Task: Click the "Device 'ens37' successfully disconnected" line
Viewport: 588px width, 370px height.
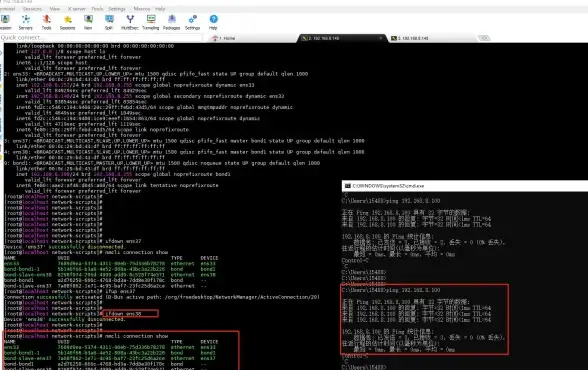Action: click(x=64, y=247)
